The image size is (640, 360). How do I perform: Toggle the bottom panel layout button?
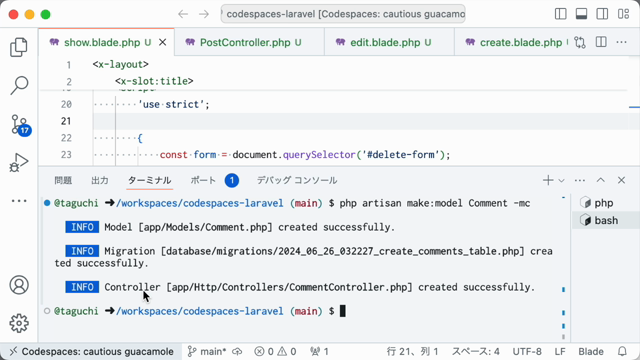[x=581, y=14]
